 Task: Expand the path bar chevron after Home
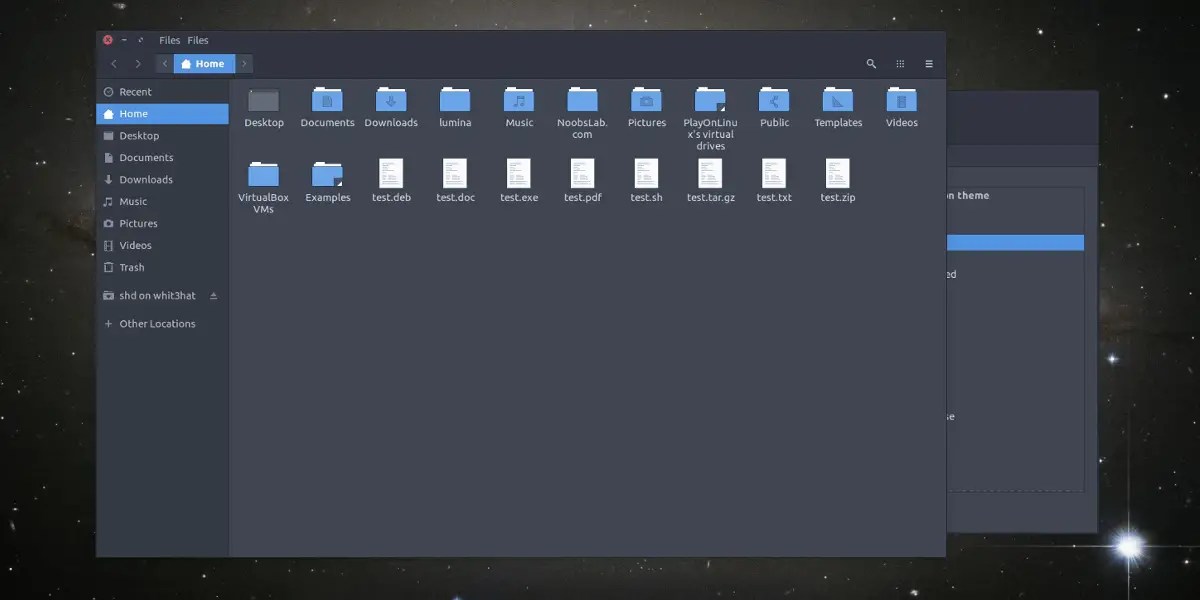point(243,63)
